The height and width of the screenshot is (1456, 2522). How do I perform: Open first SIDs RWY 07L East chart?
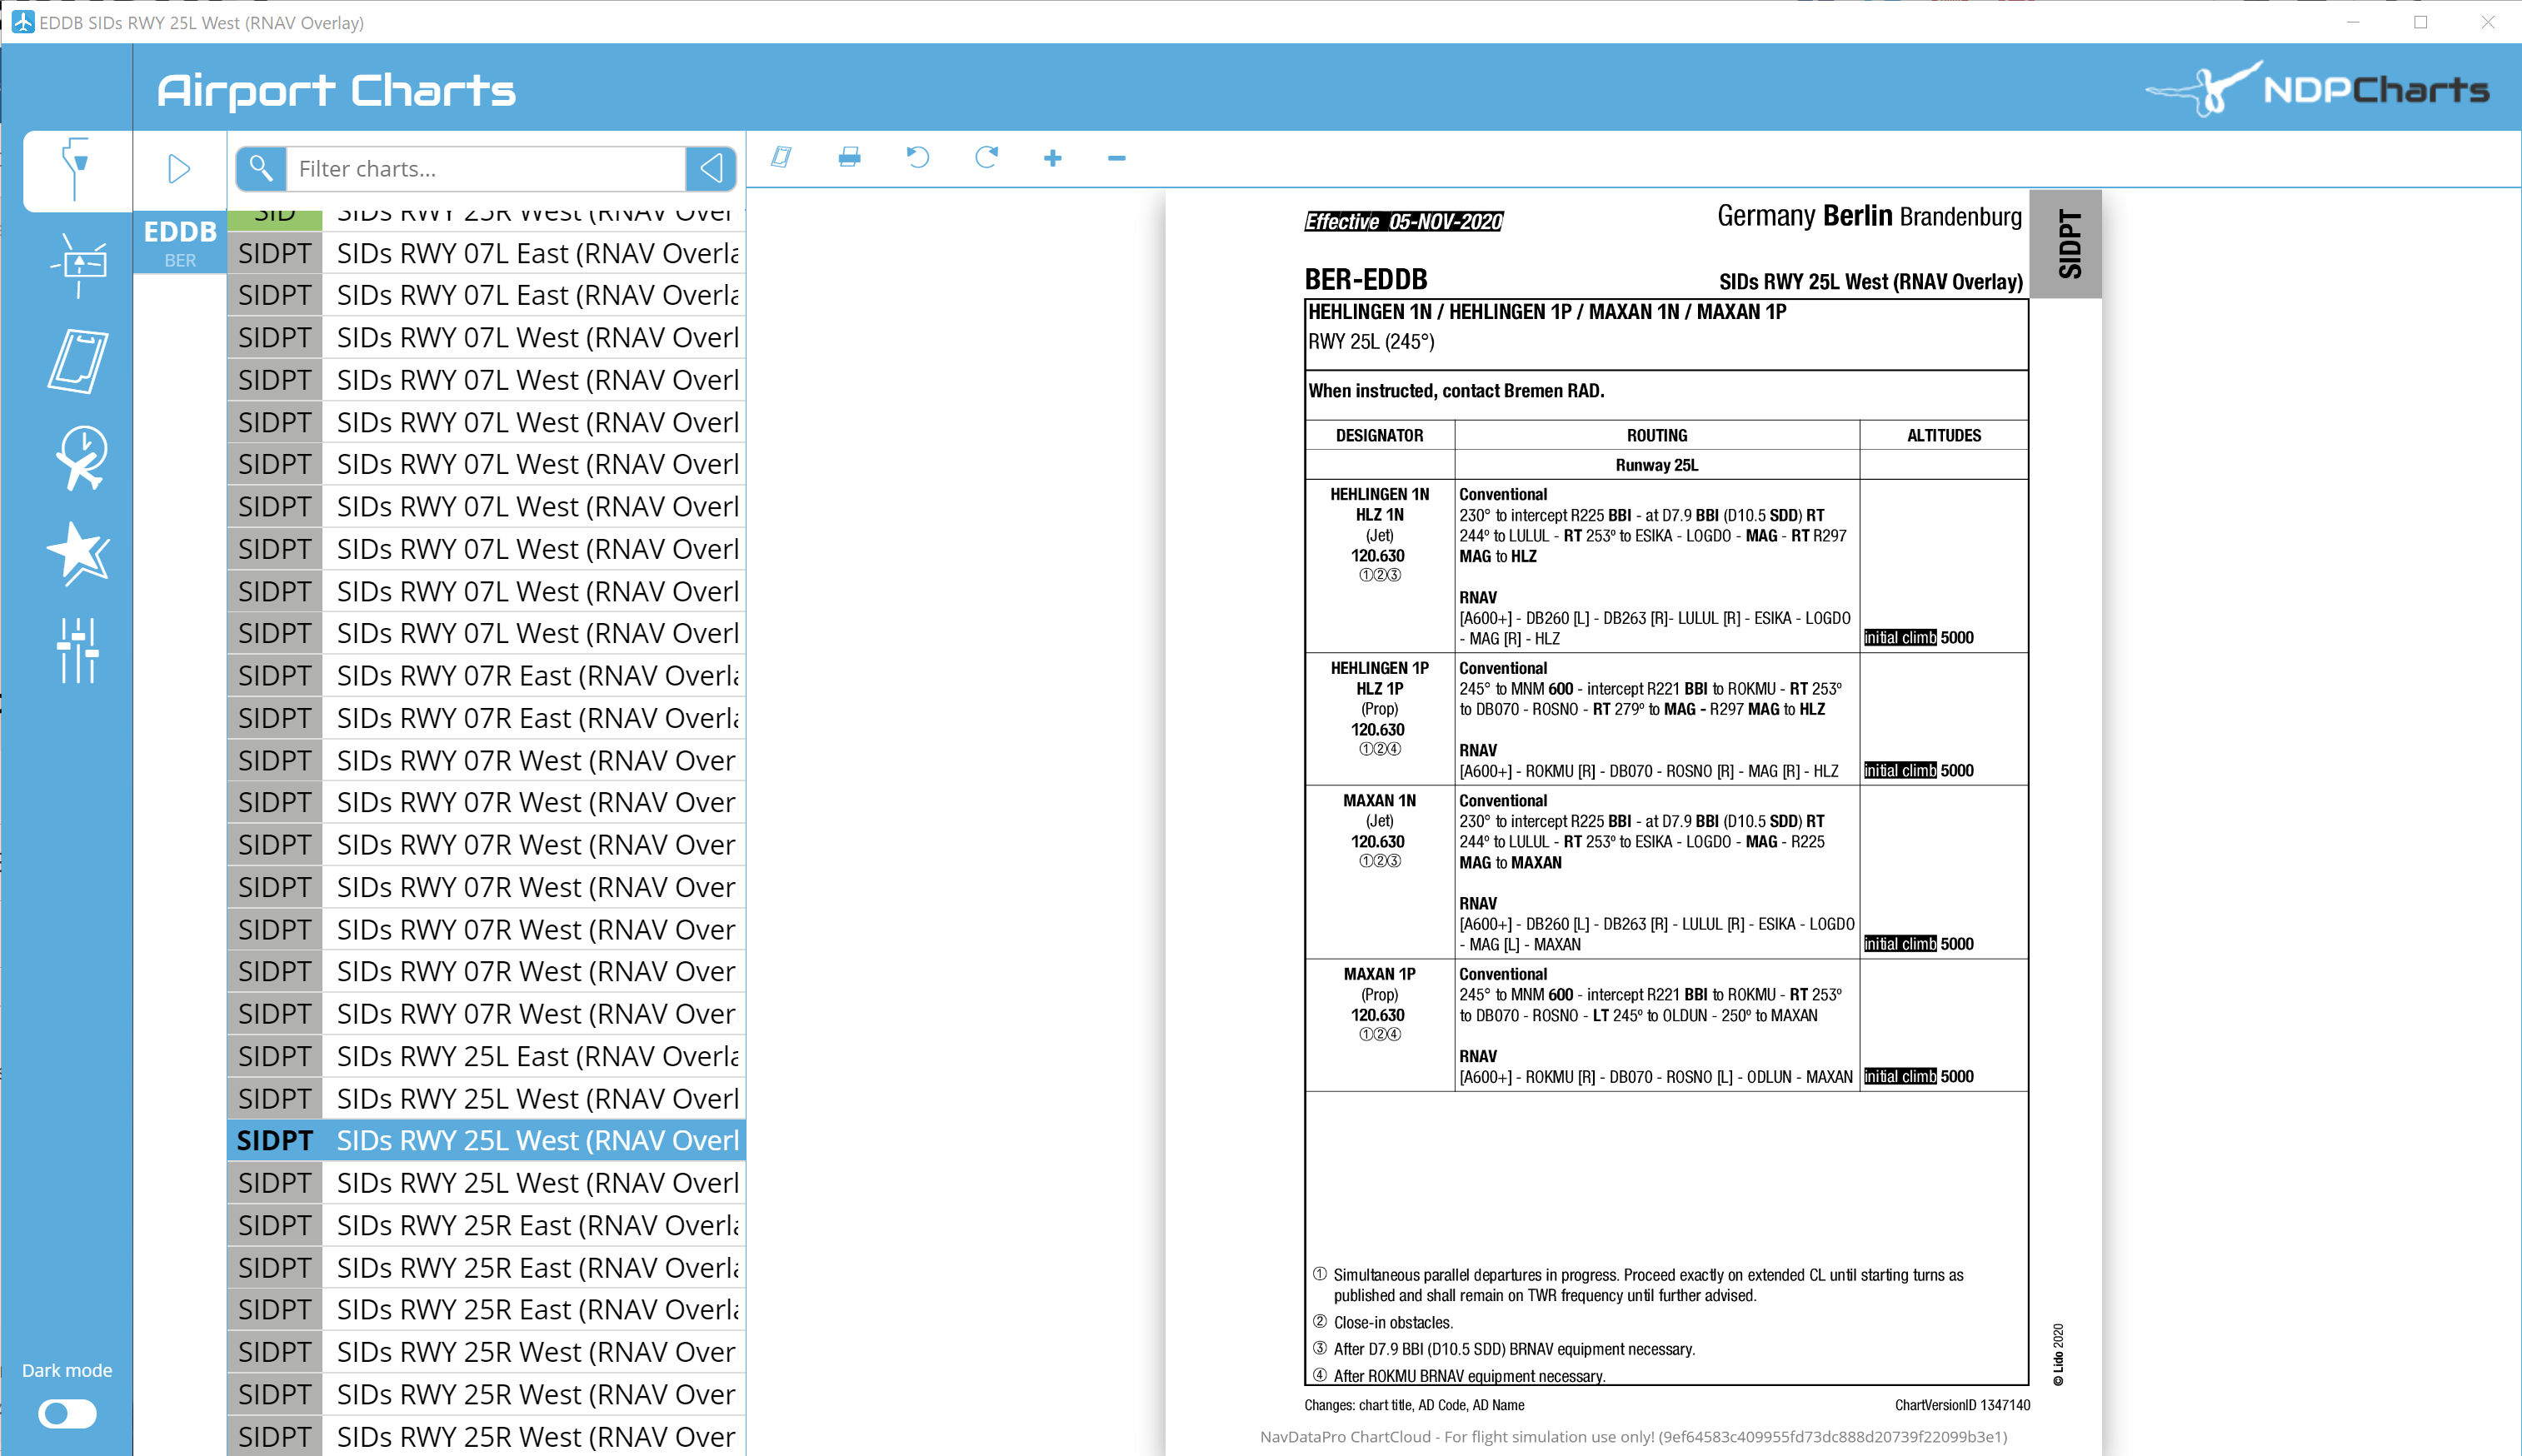(486, 253)
